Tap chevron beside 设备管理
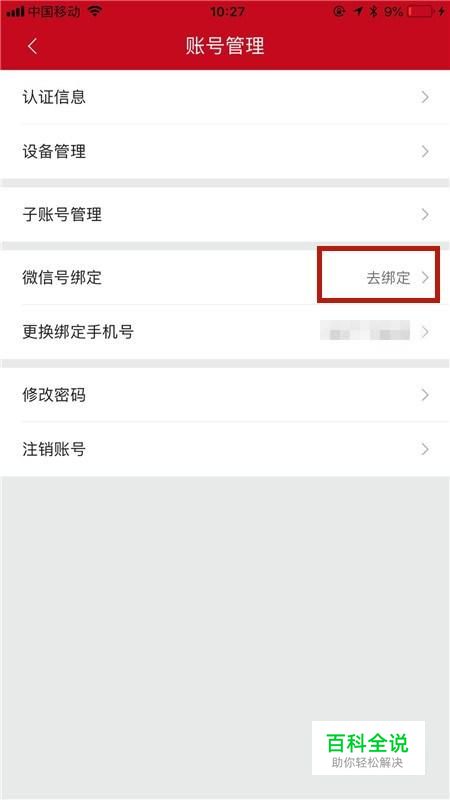The height and width of the screenshot is (800, 450). [x=425, y=152]
